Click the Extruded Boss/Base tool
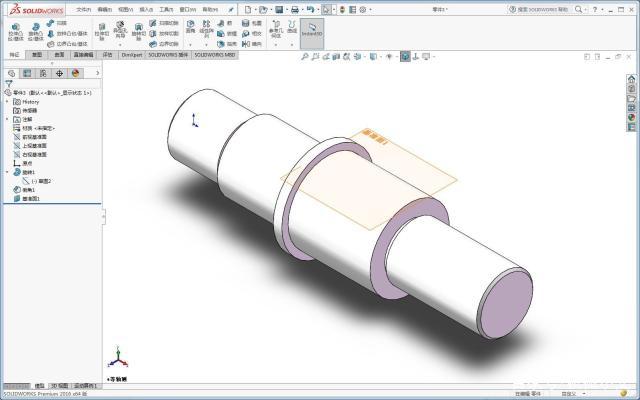The image size is (640, 400). pyautogui.click(x=16, y=32)
